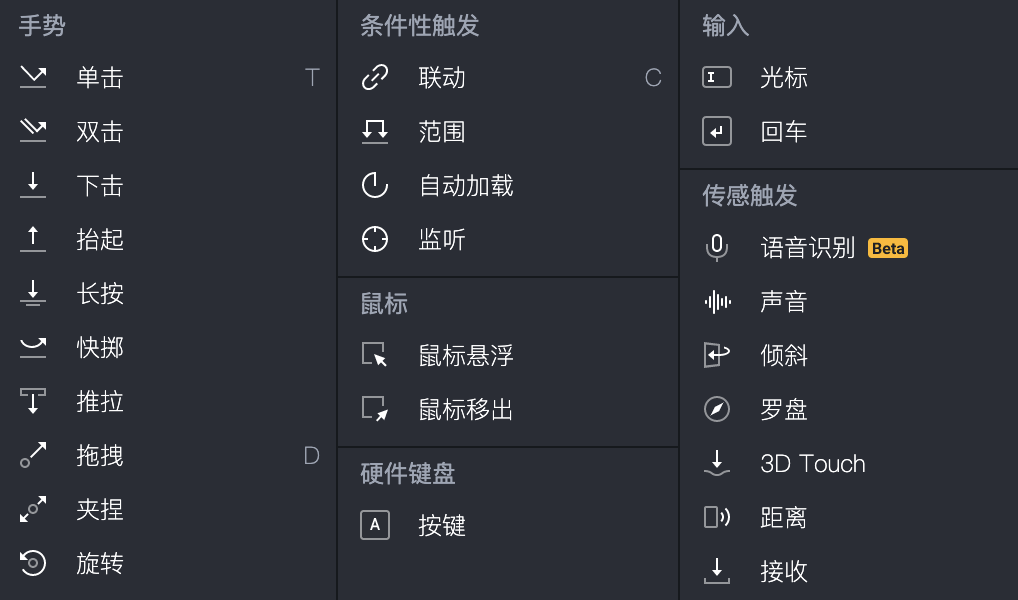Click the 旋转 rotate gesture icon

point(33,564)
